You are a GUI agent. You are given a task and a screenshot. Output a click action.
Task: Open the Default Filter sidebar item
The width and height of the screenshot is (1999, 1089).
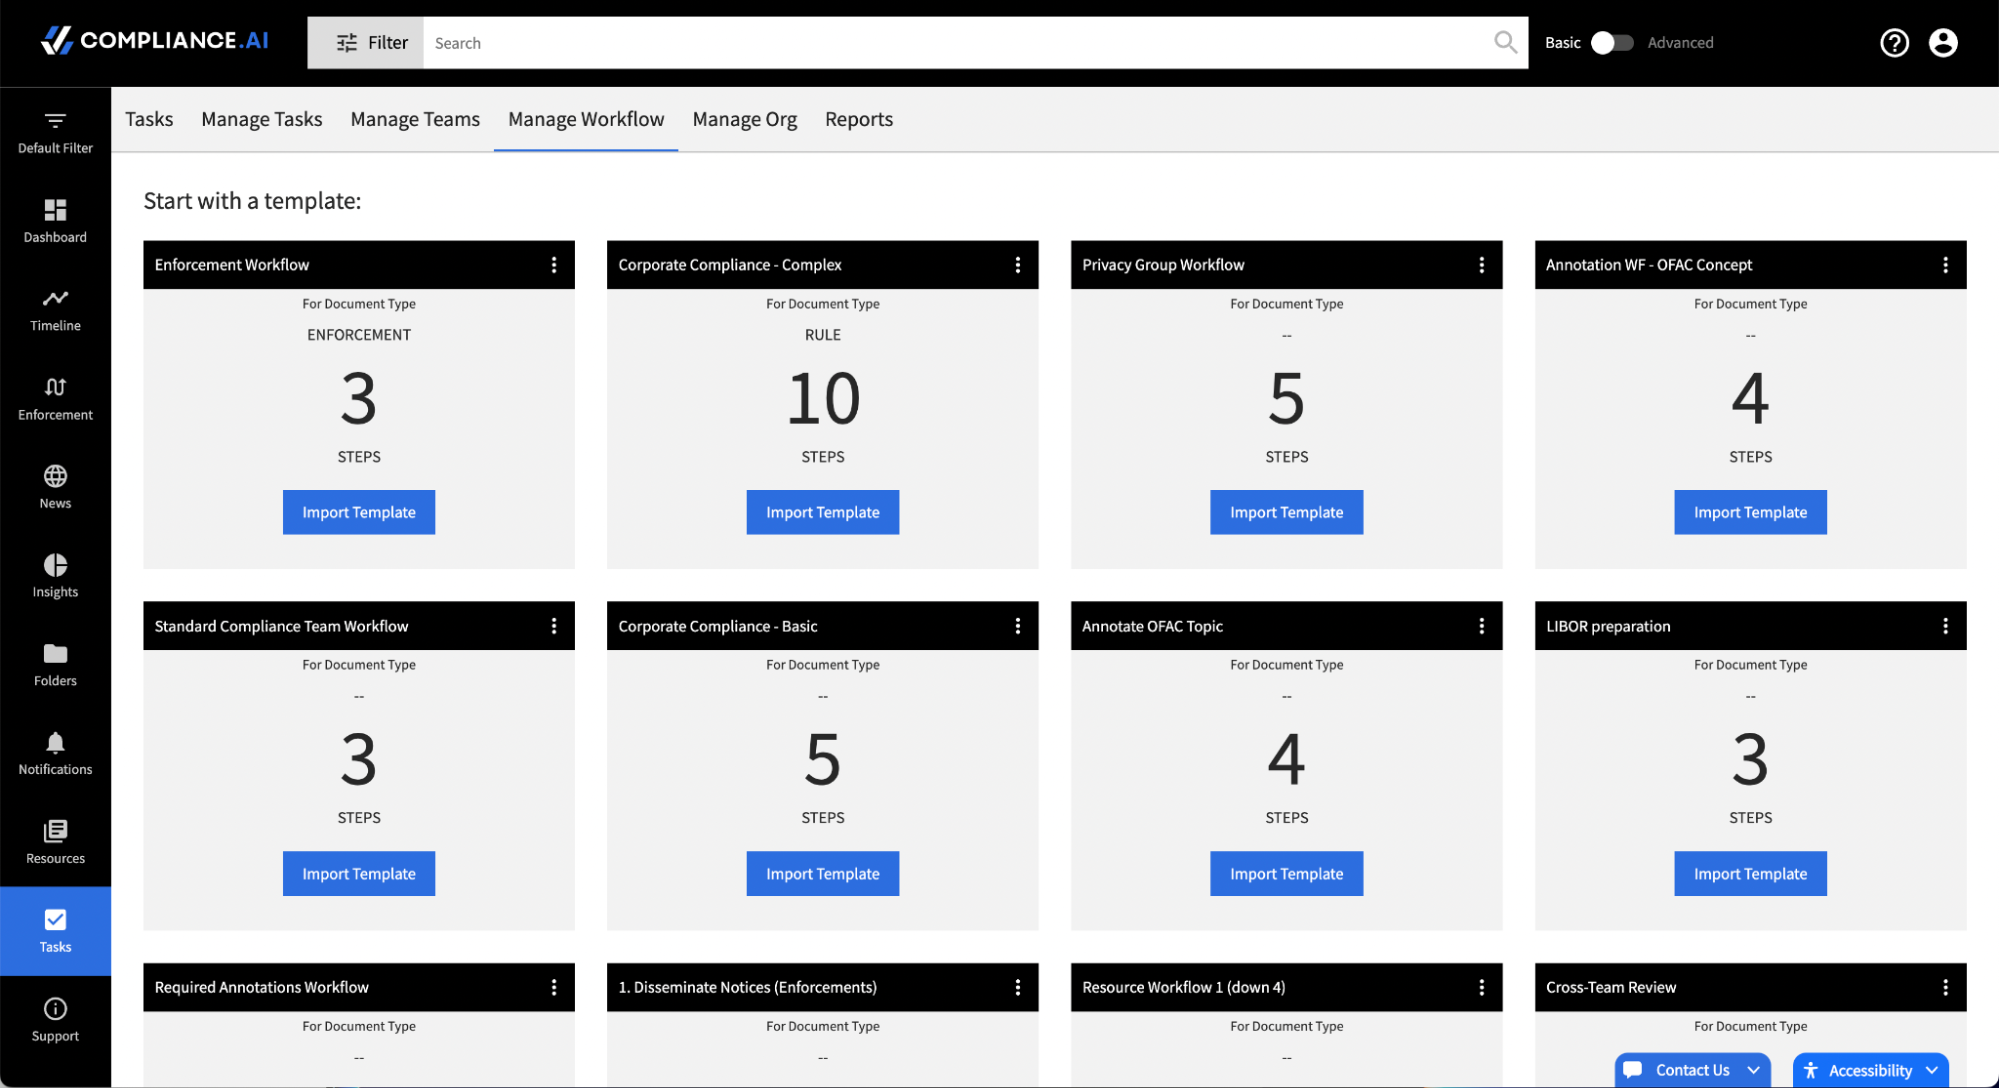pyautogui.click(x=55, y=132)
